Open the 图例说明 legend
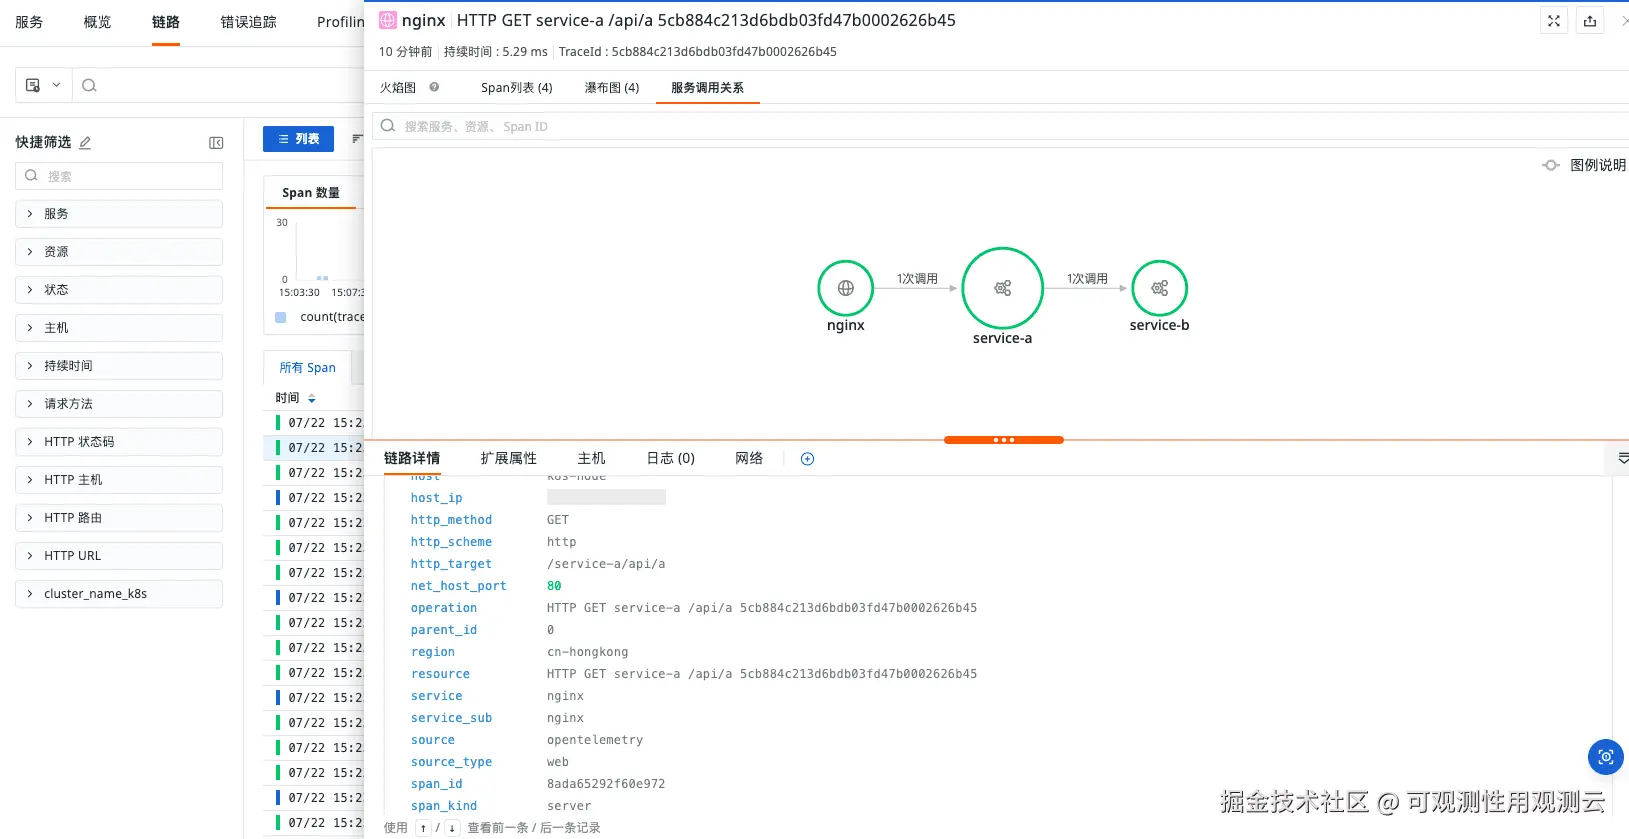Screen dimensions: 1629x839 click(1585, 165)
